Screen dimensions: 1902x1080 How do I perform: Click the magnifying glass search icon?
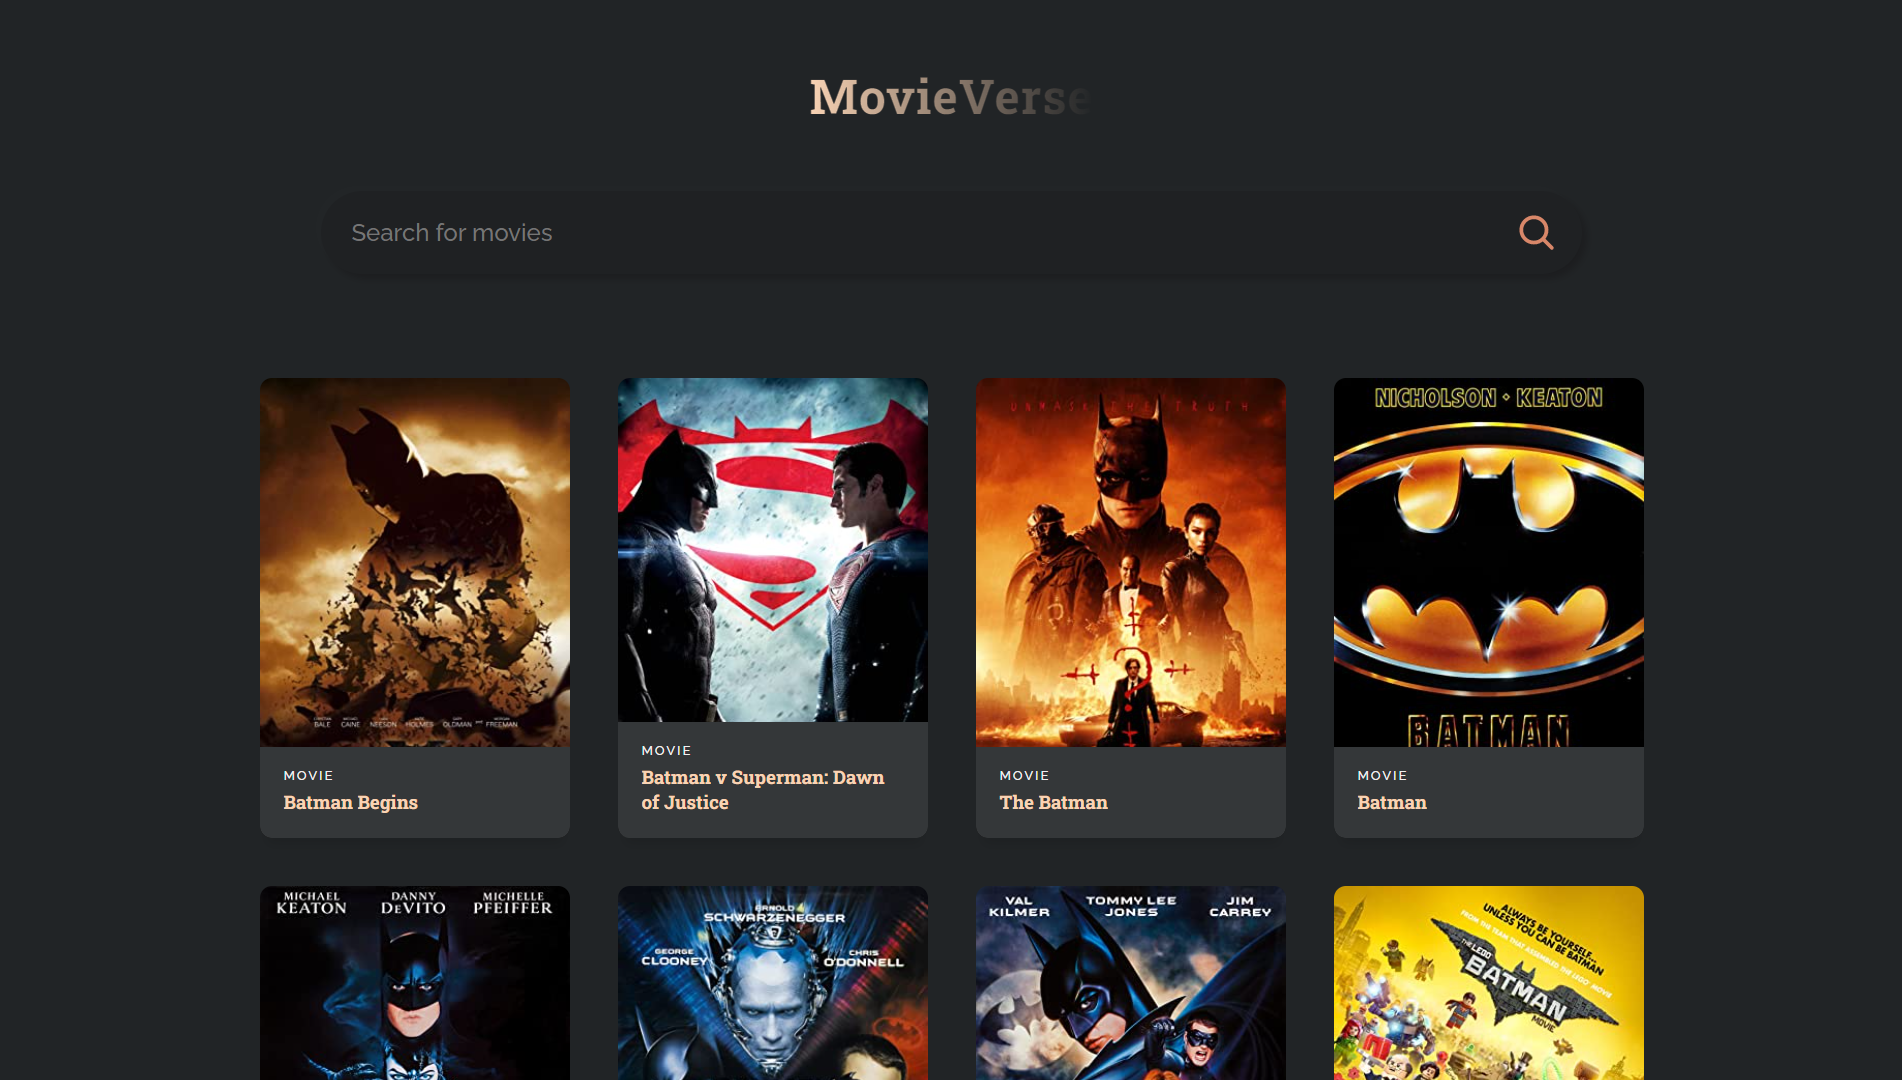(1536, 233)
